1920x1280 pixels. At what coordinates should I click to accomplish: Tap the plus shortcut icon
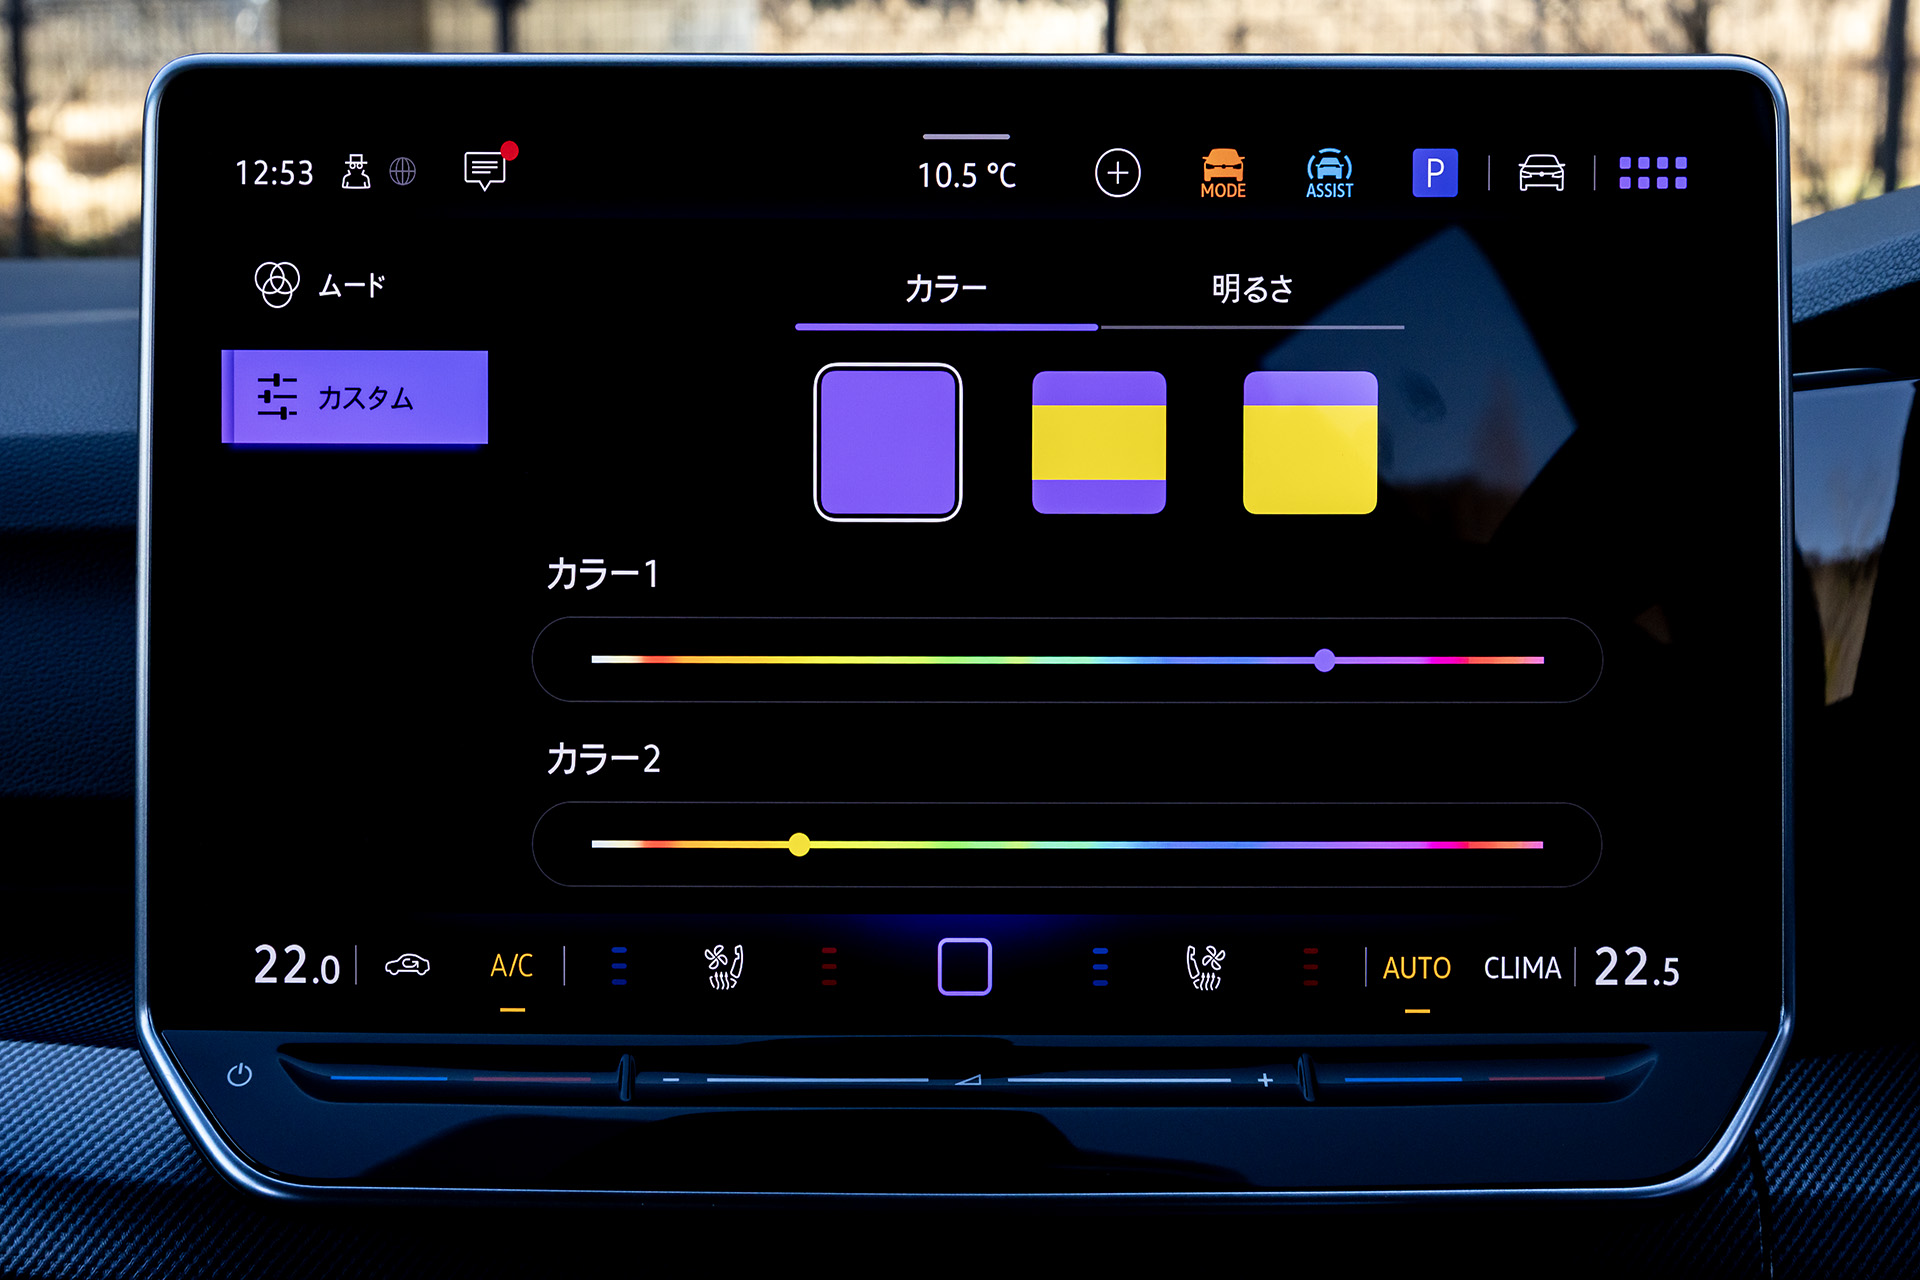point(1117,173)
